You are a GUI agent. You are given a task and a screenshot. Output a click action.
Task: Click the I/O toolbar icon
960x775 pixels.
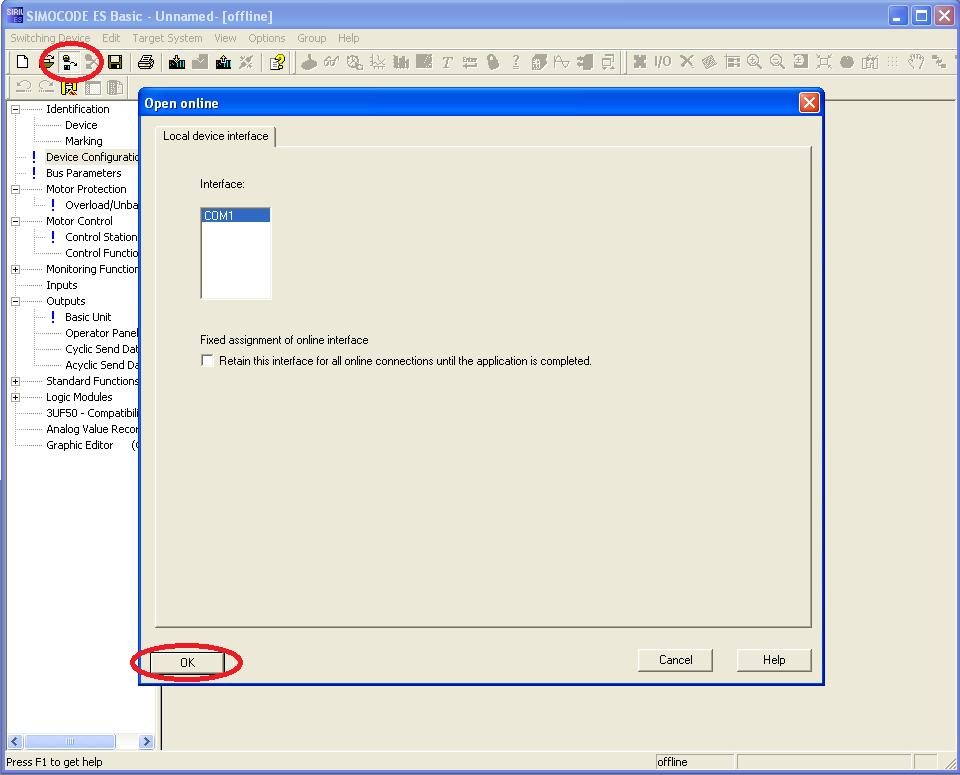tap(662, 62)
